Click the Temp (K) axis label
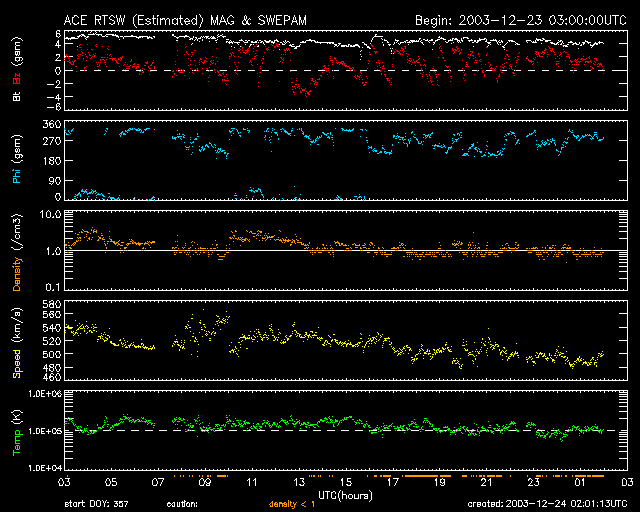Image resolution: width=640 pixels, height=512 pixels. [16, 433]
